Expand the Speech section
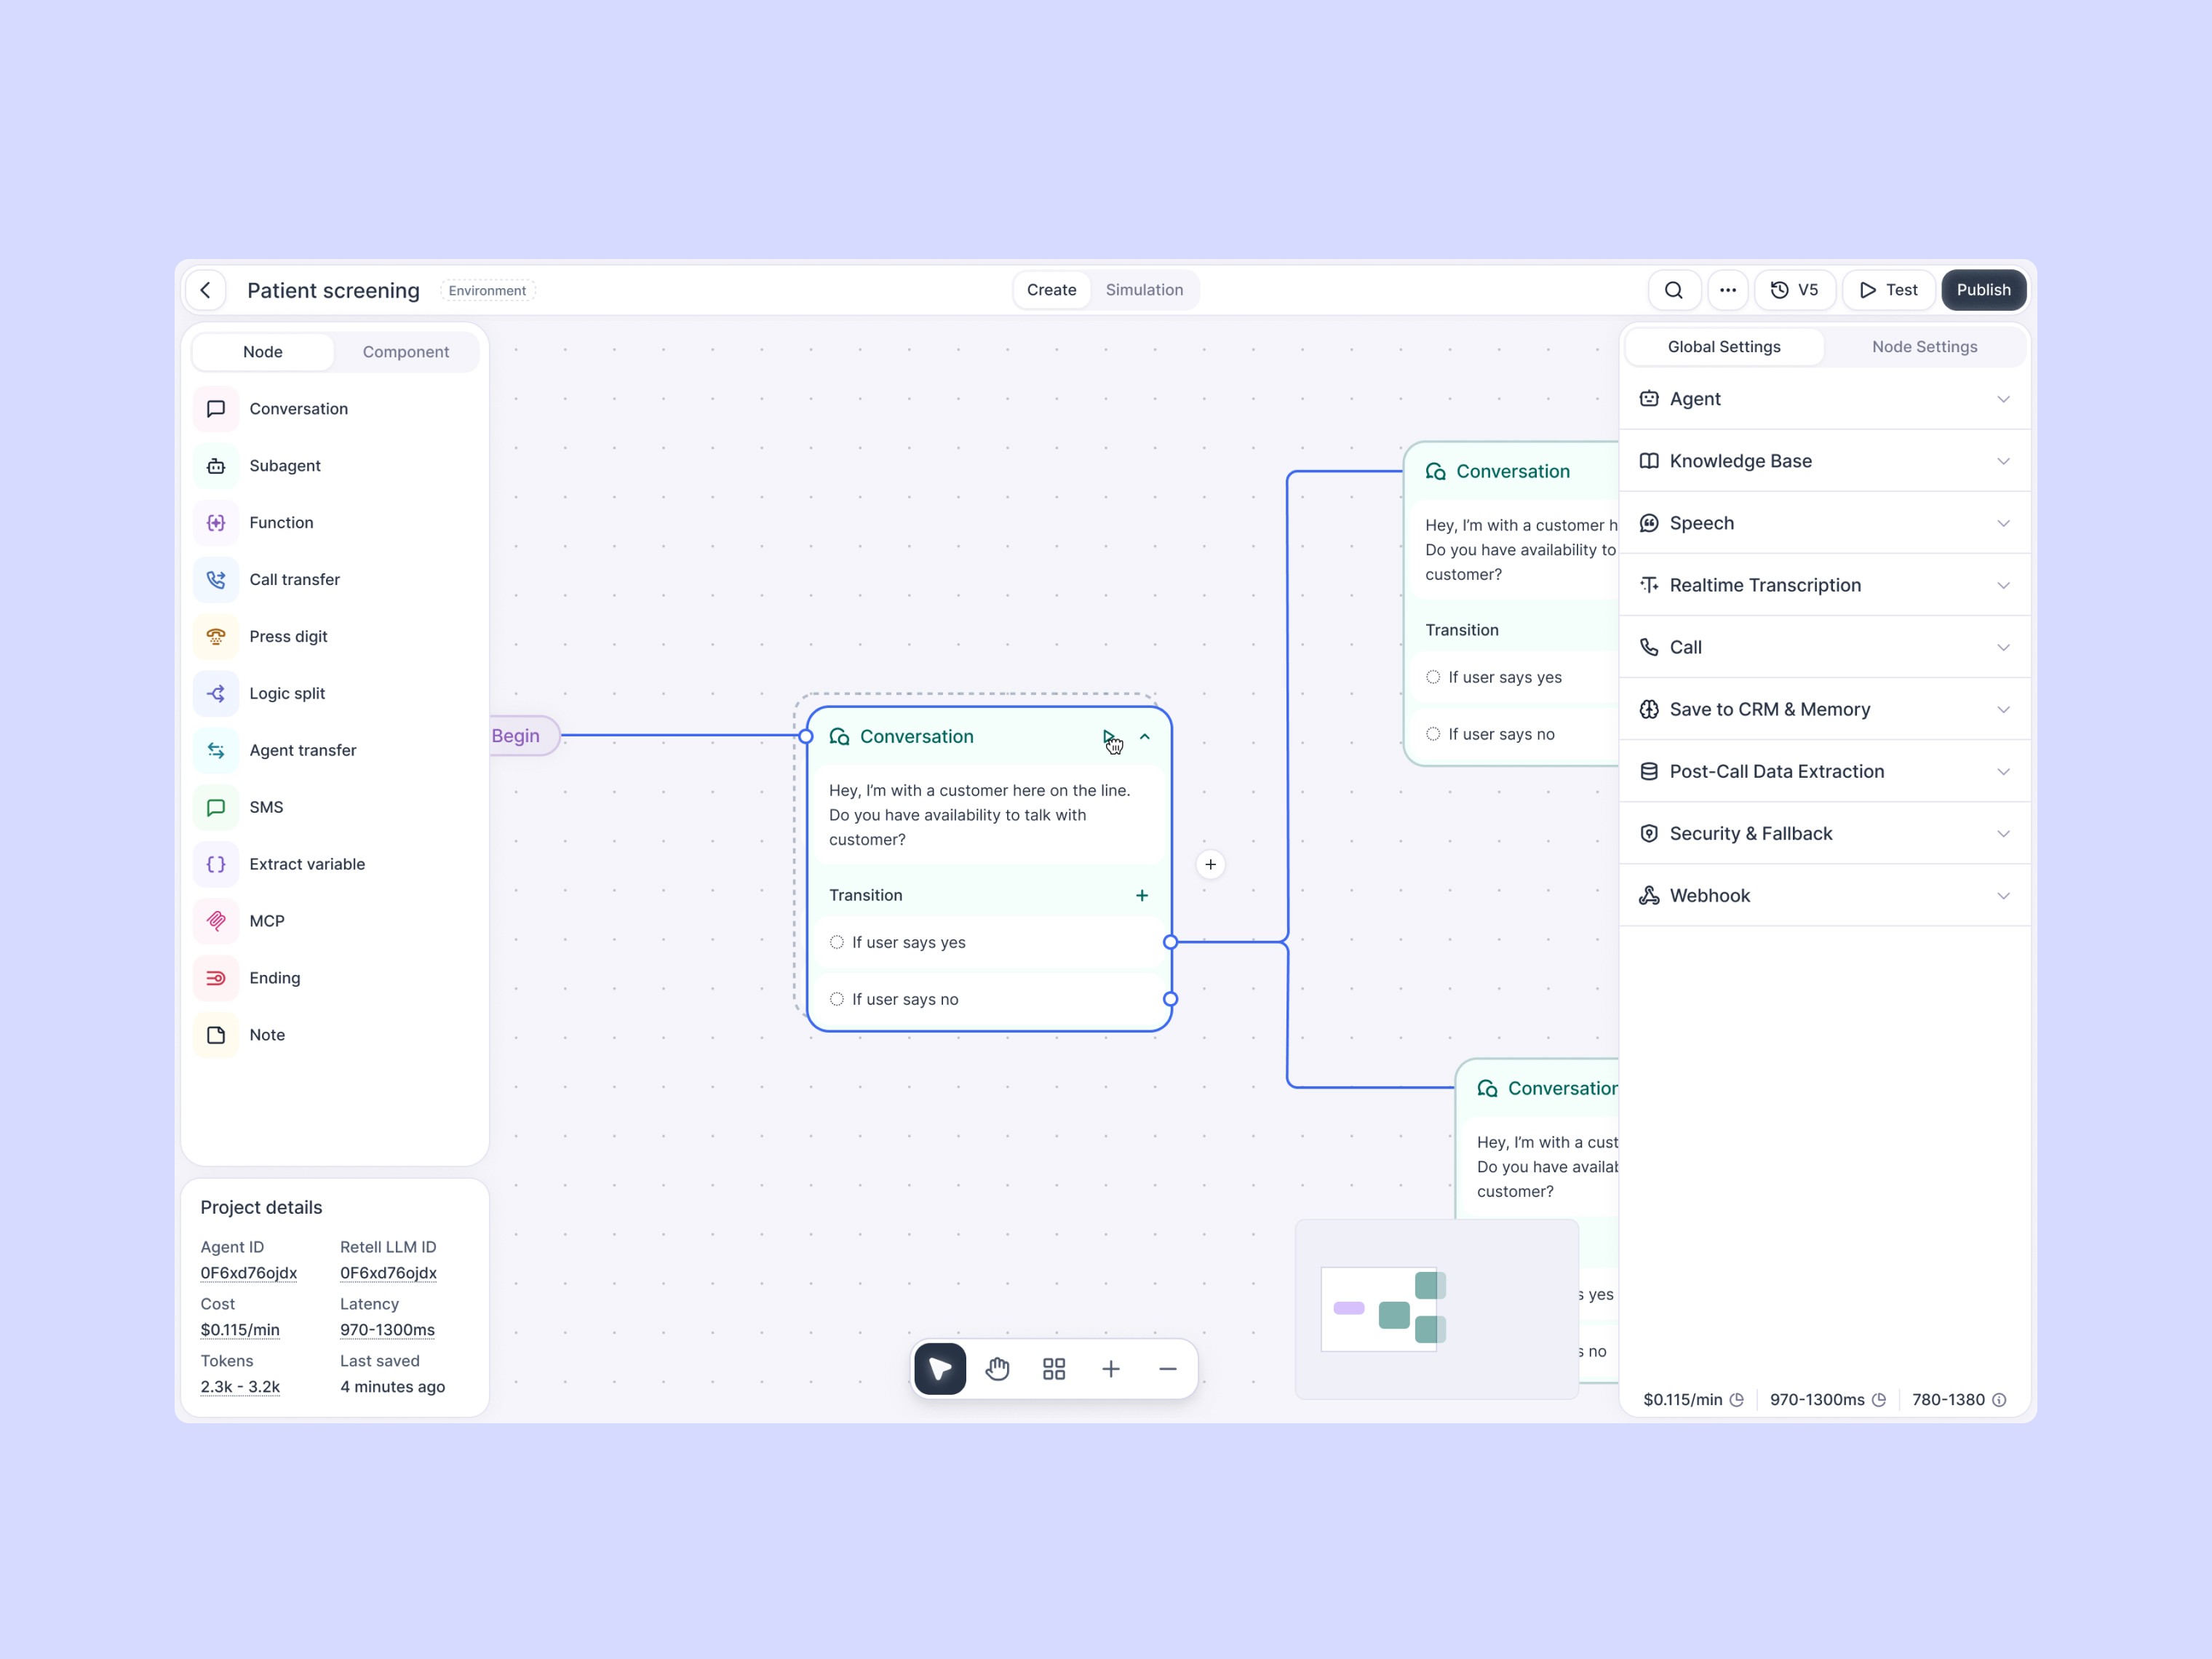This screenshot has height=1659, width=2212. point(1825,523)
